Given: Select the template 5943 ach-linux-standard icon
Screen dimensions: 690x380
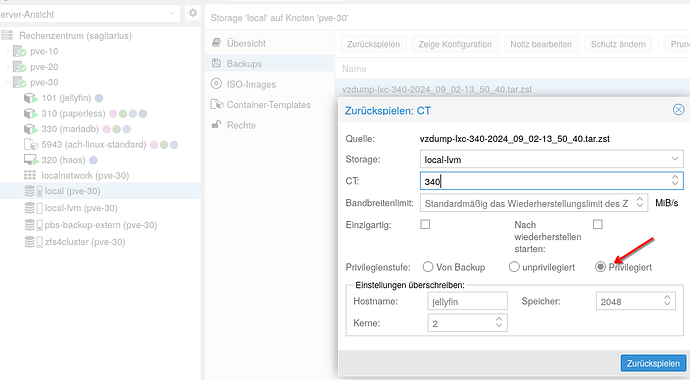Looking at the screenshot, I should point(31,144).
